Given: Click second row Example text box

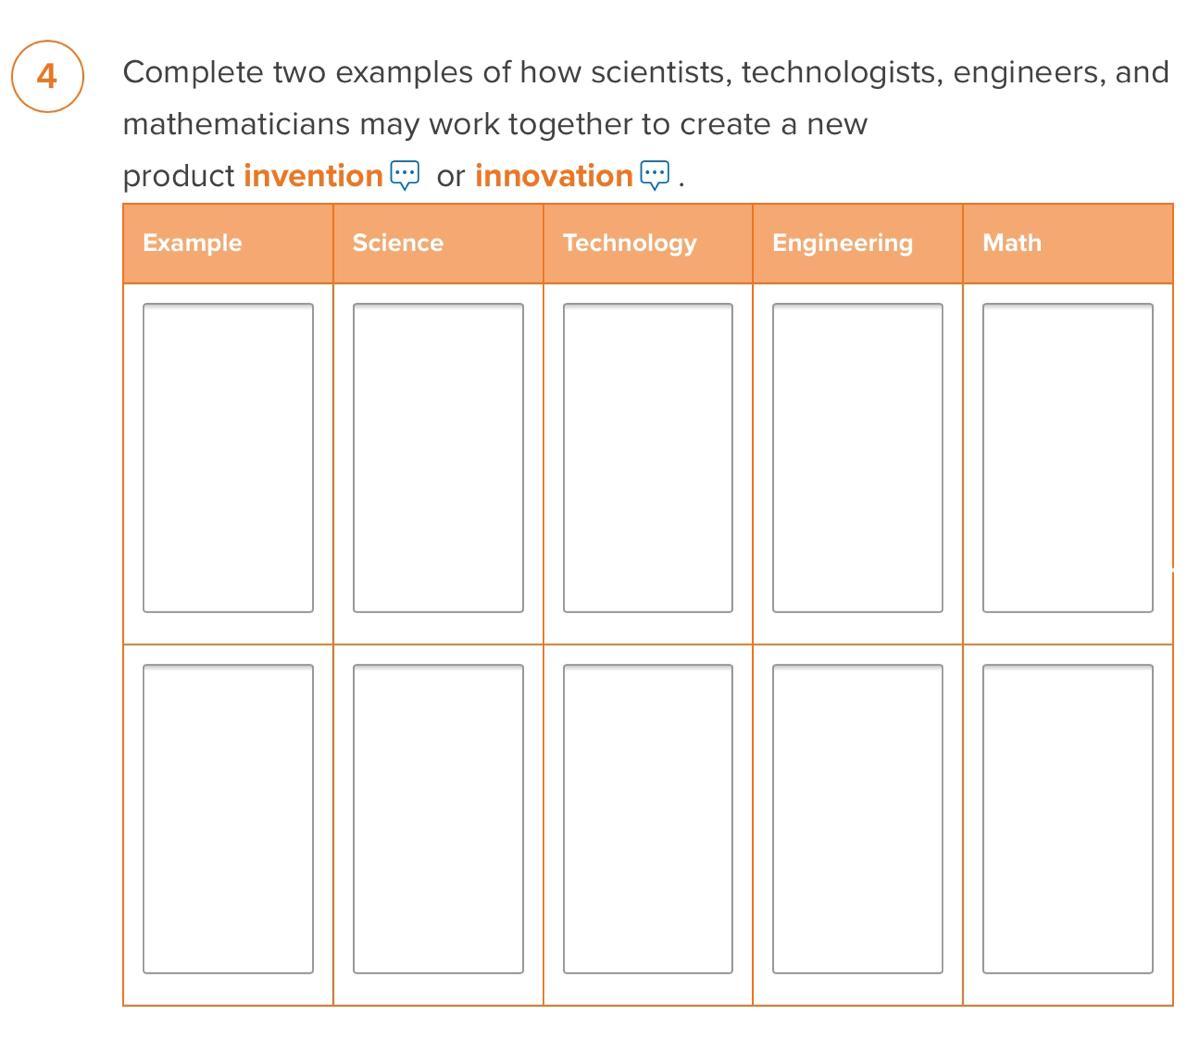Looking at the screenshot, I should (x=228, y=819).
